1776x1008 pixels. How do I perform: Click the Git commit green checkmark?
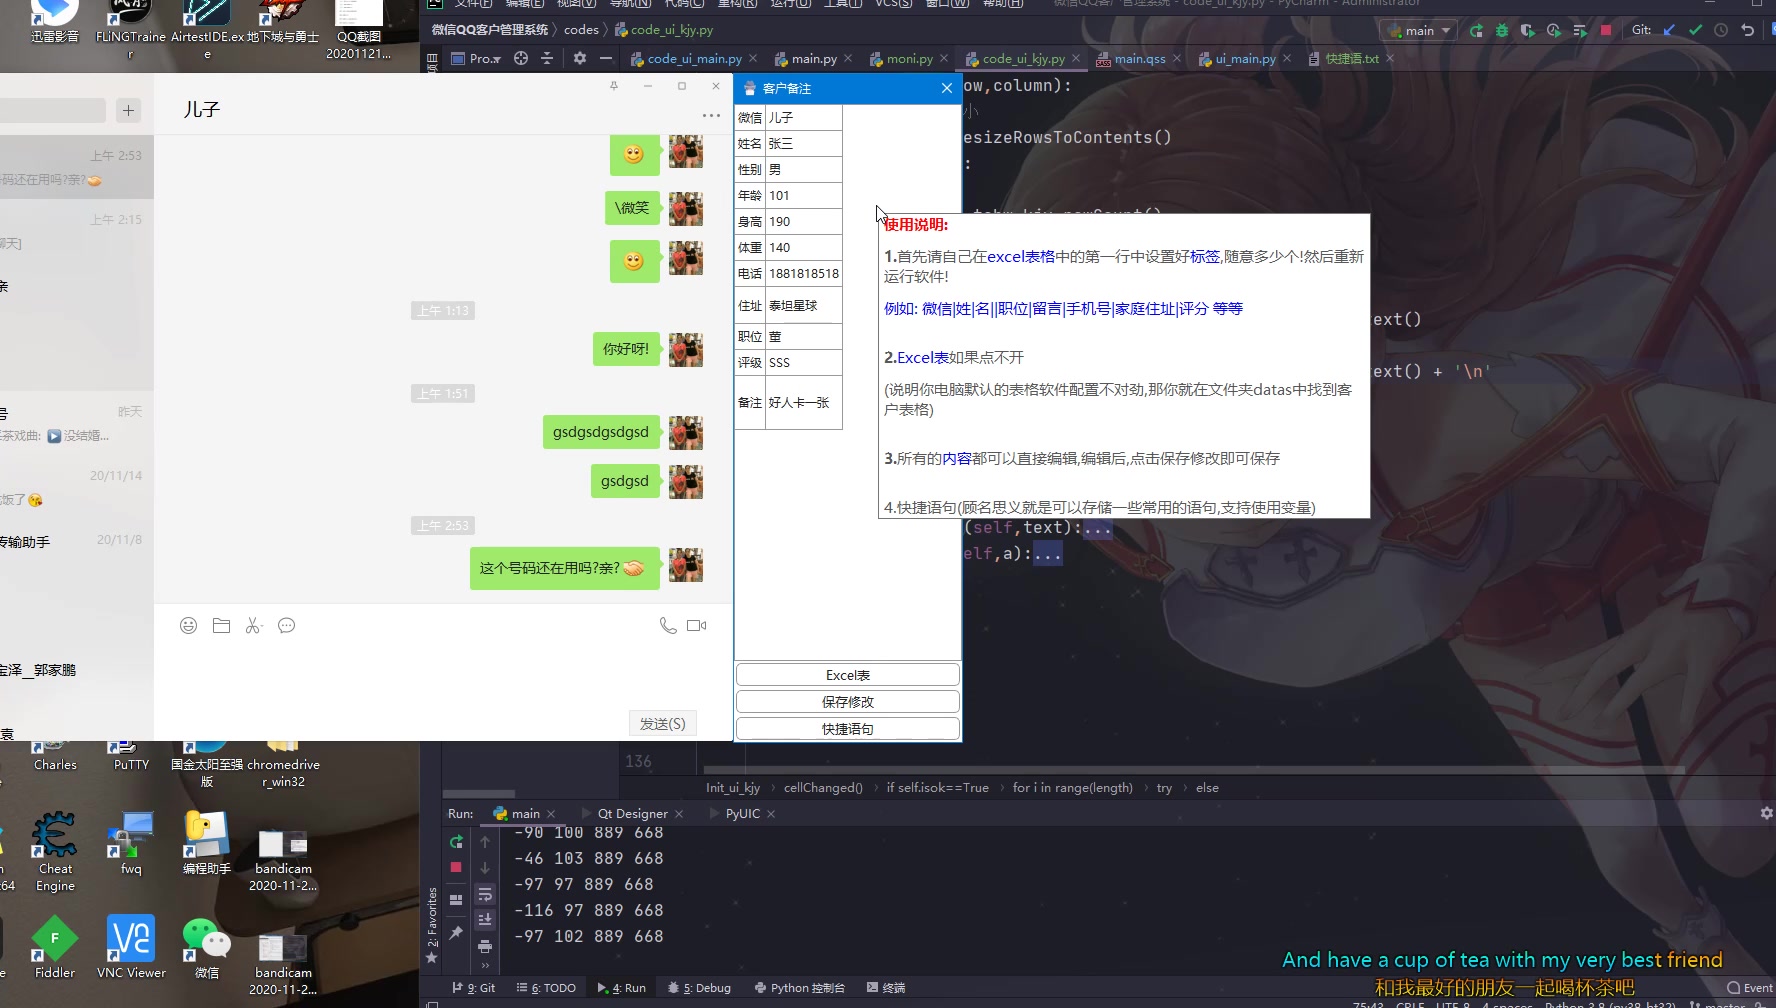pos(1695,30)
